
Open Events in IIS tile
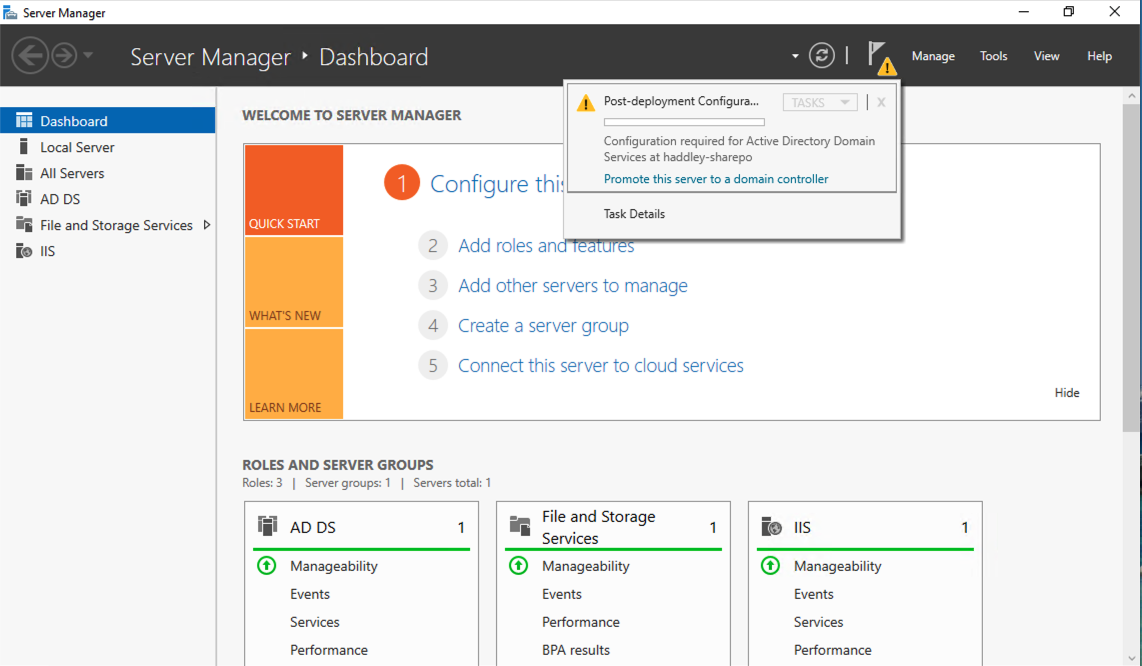[814, 594]
